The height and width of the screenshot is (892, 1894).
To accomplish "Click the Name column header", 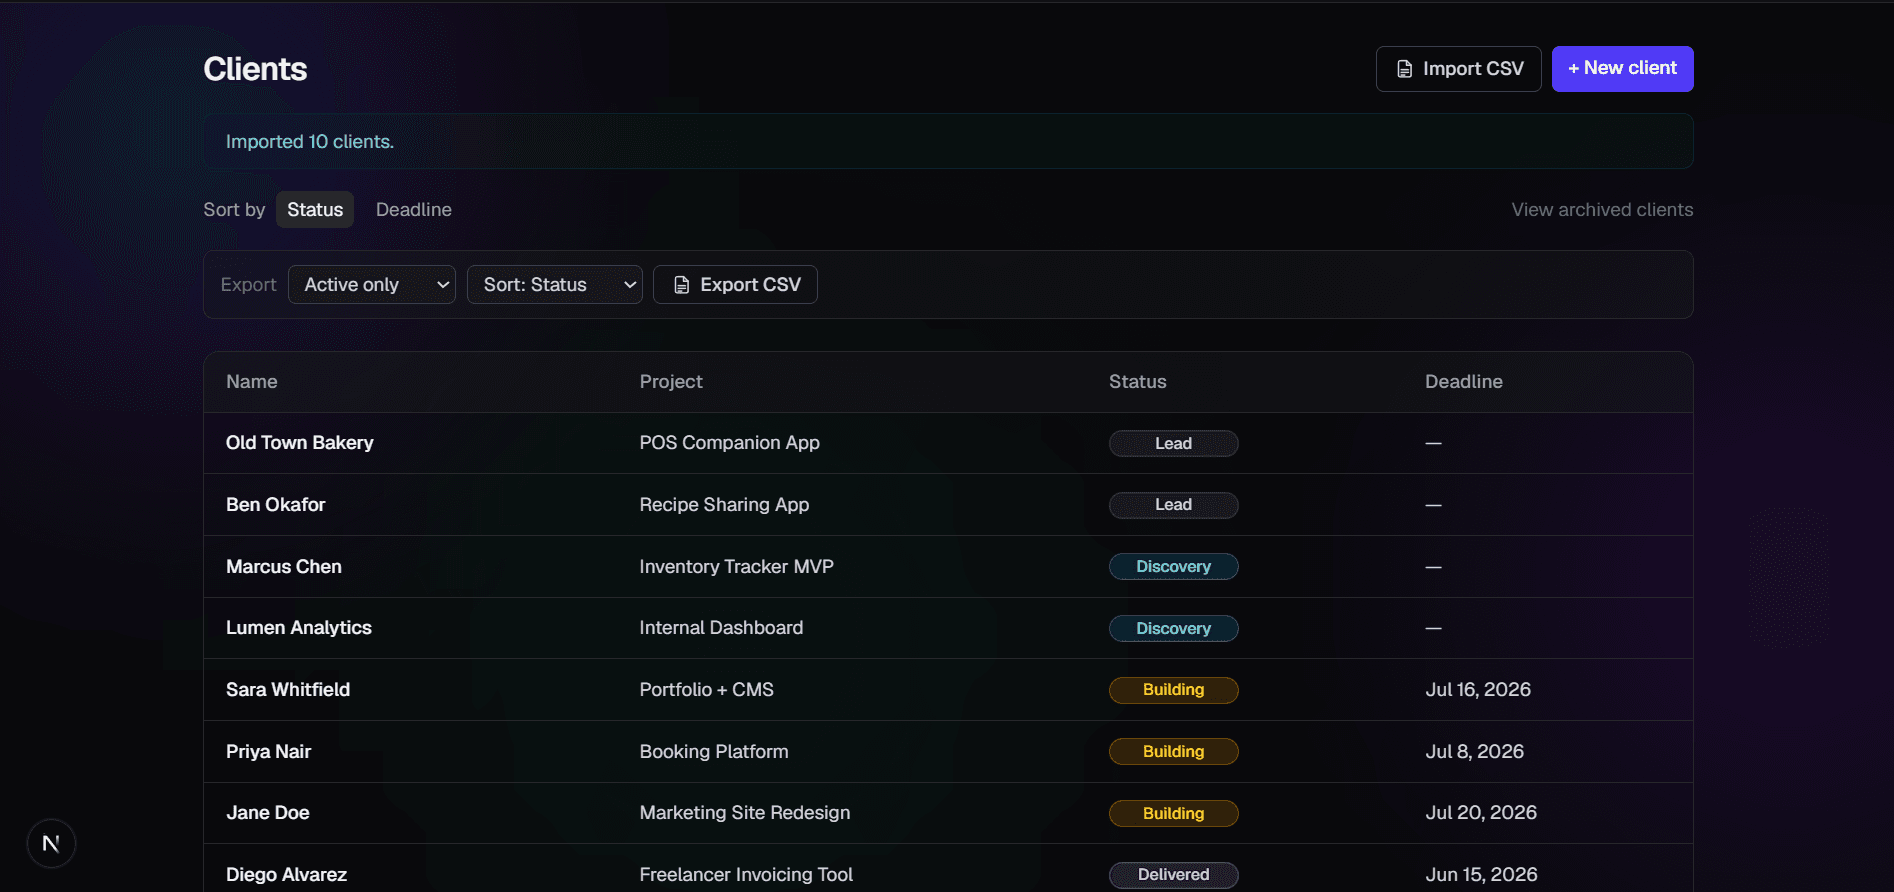I will pyautogui.click(x=252, y=382).
